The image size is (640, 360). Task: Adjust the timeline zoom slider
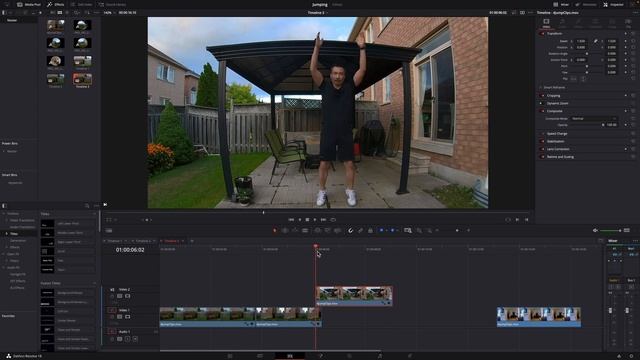[x=457, y=231]
